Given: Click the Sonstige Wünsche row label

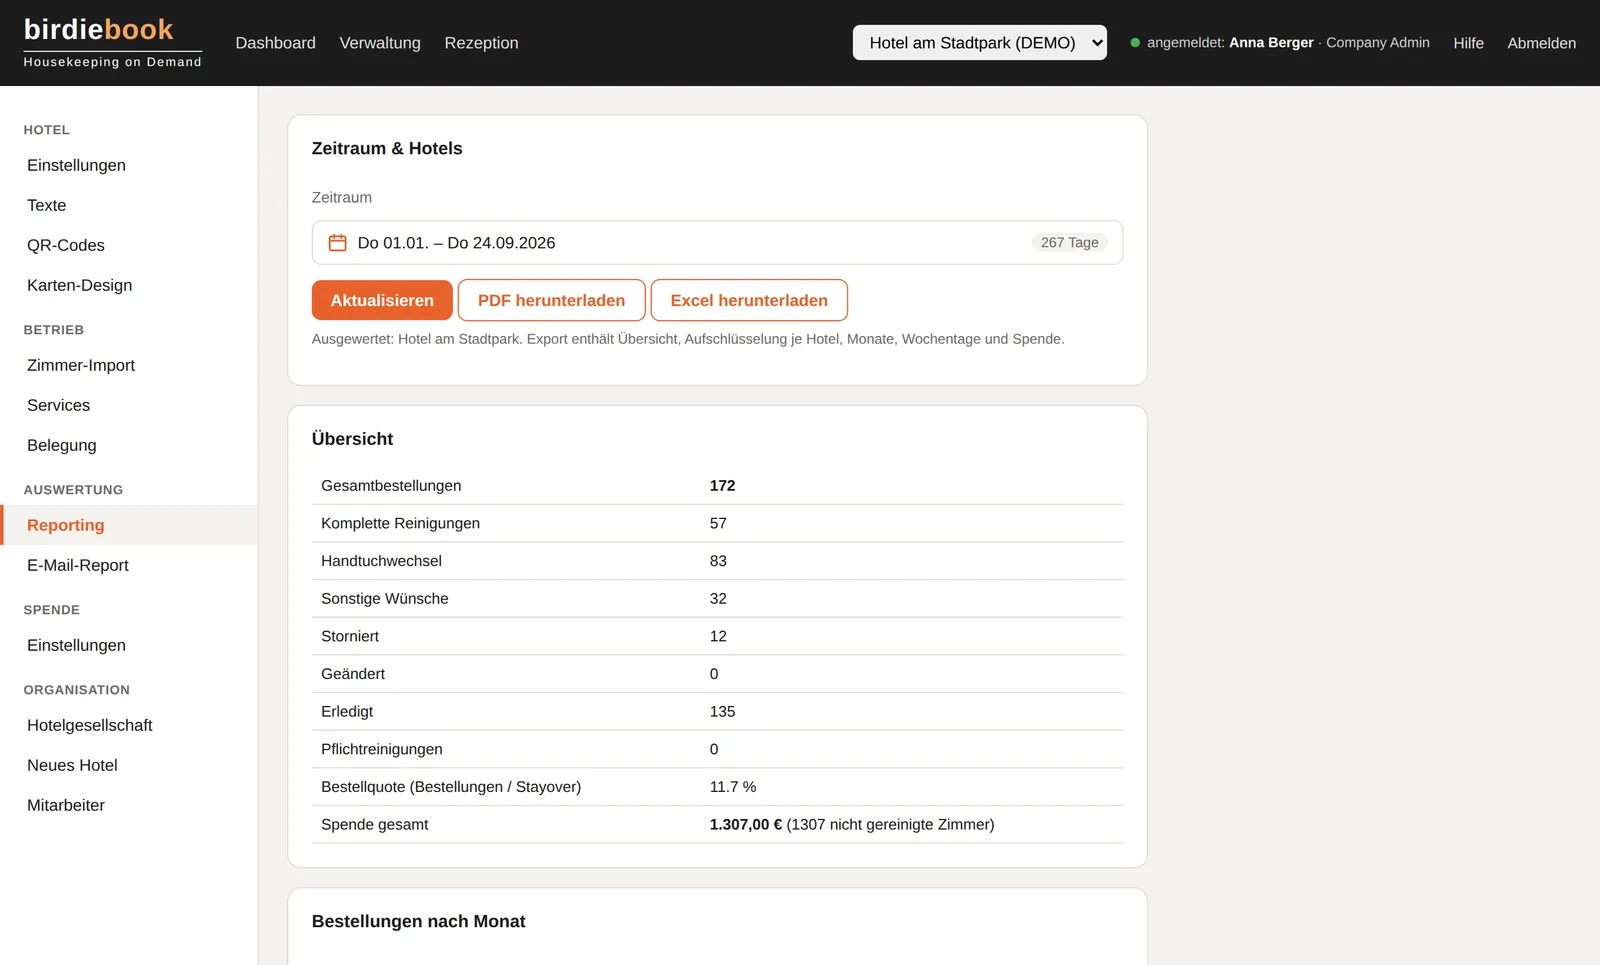Looking at the screenshot, I should (385, 599).
